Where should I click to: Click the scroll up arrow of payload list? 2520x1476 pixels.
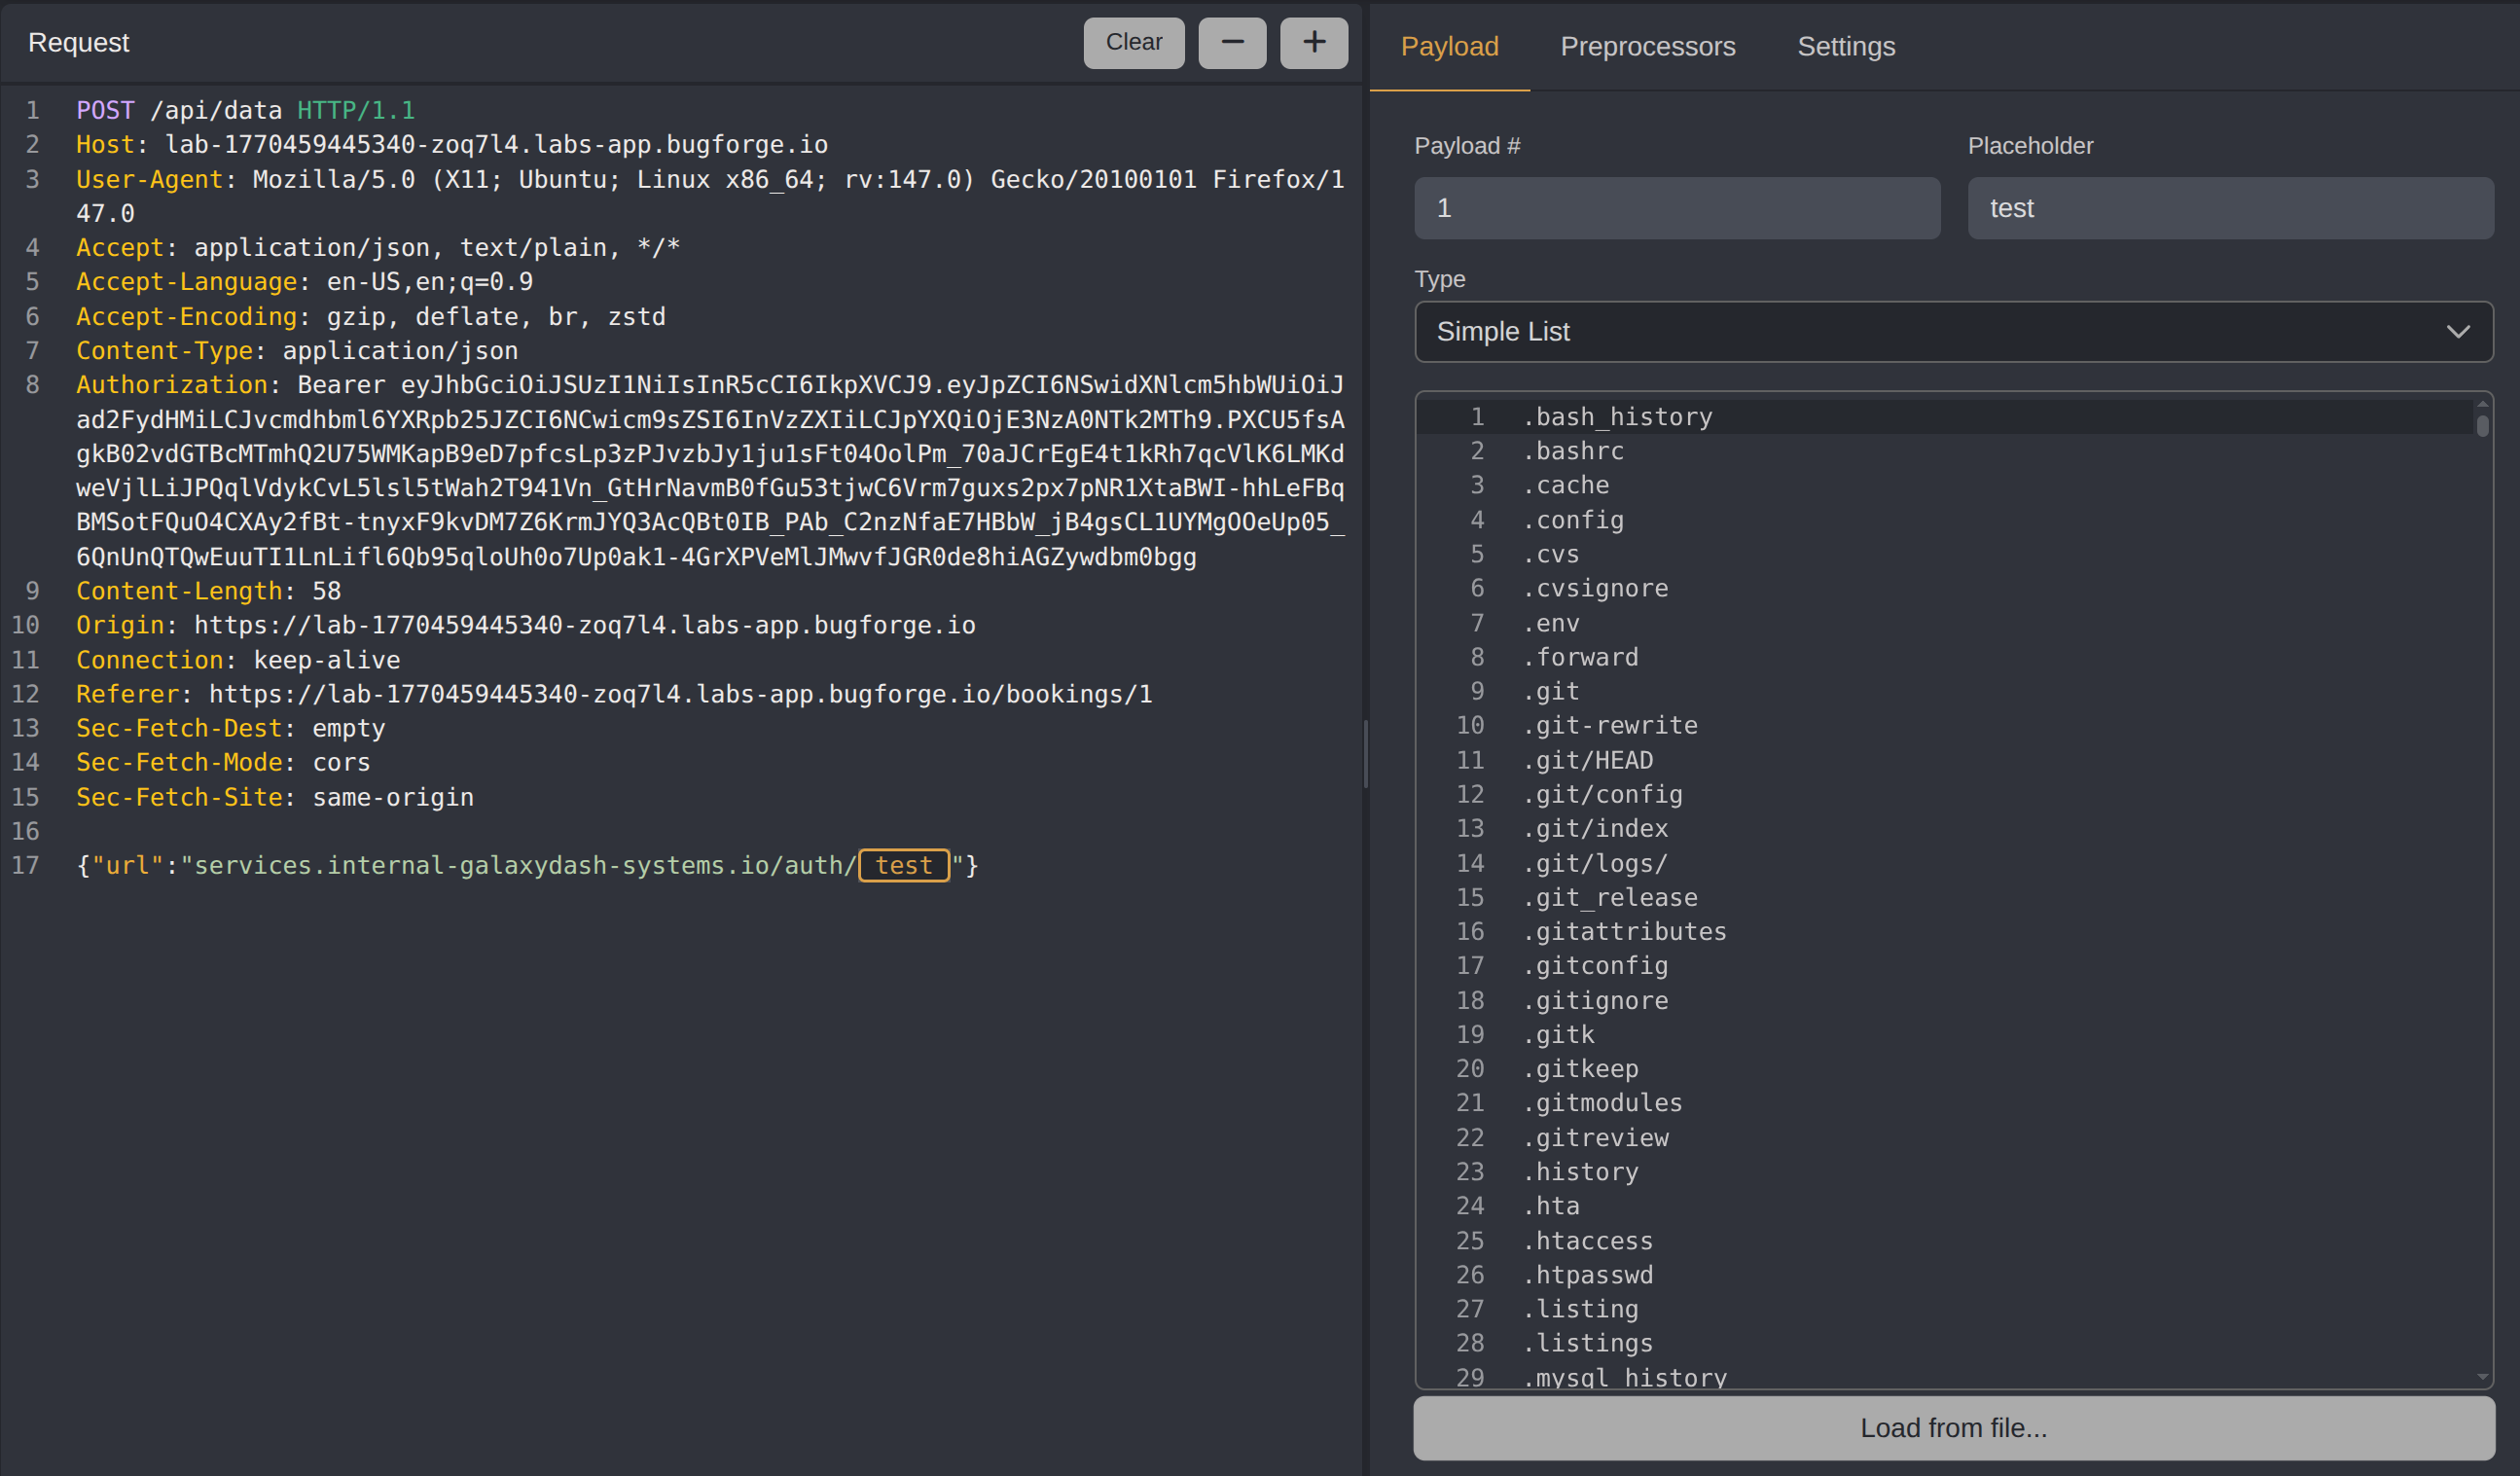[2482, 404]
